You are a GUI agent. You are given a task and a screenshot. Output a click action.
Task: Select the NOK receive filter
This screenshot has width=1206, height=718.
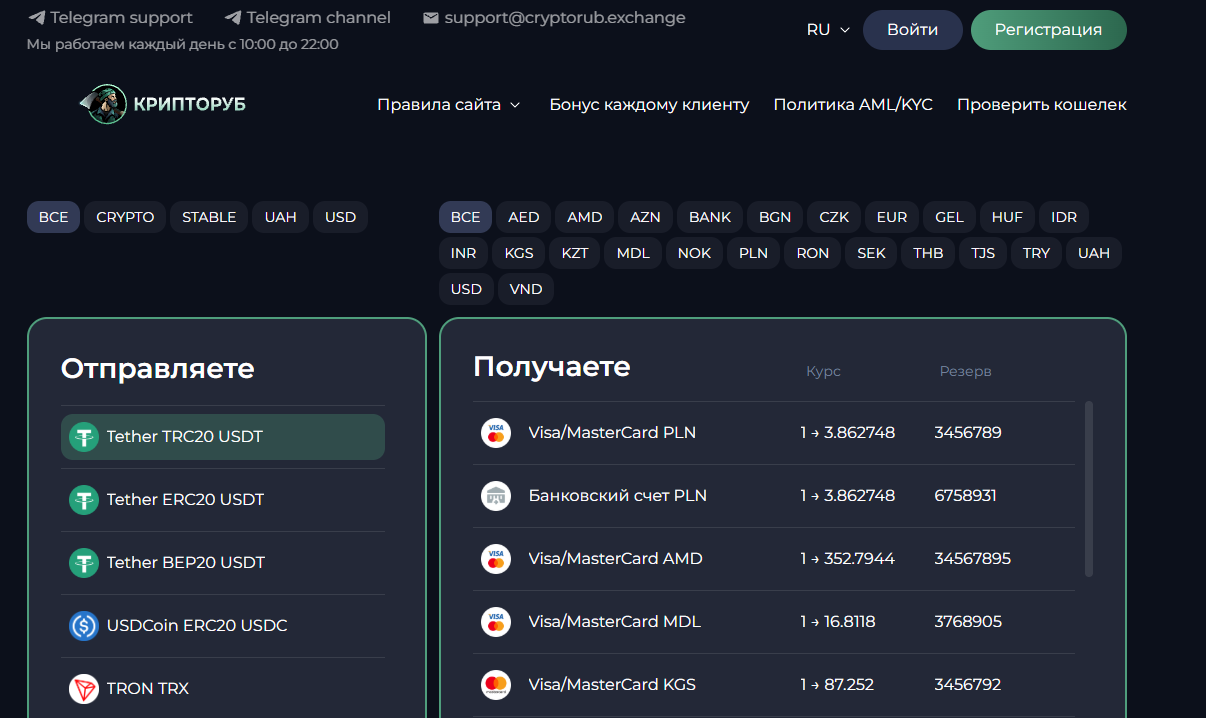[694, 253]
